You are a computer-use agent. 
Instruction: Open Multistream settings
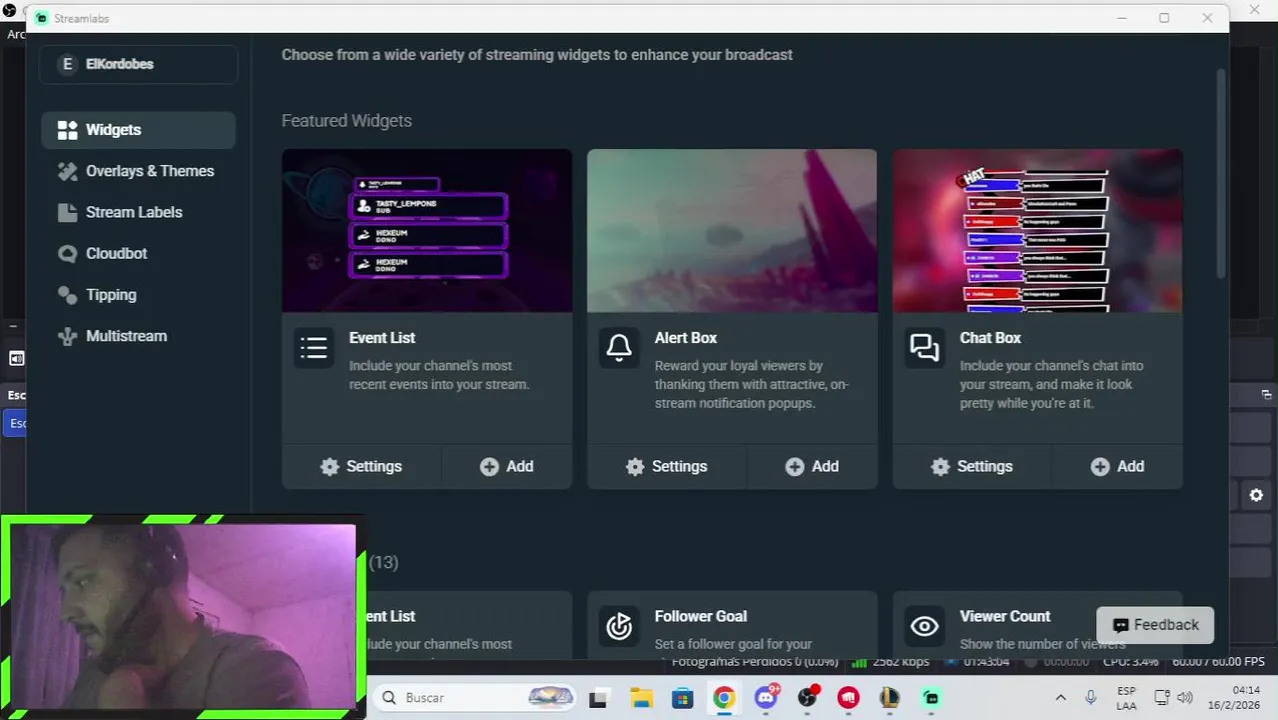coord(138,336)
